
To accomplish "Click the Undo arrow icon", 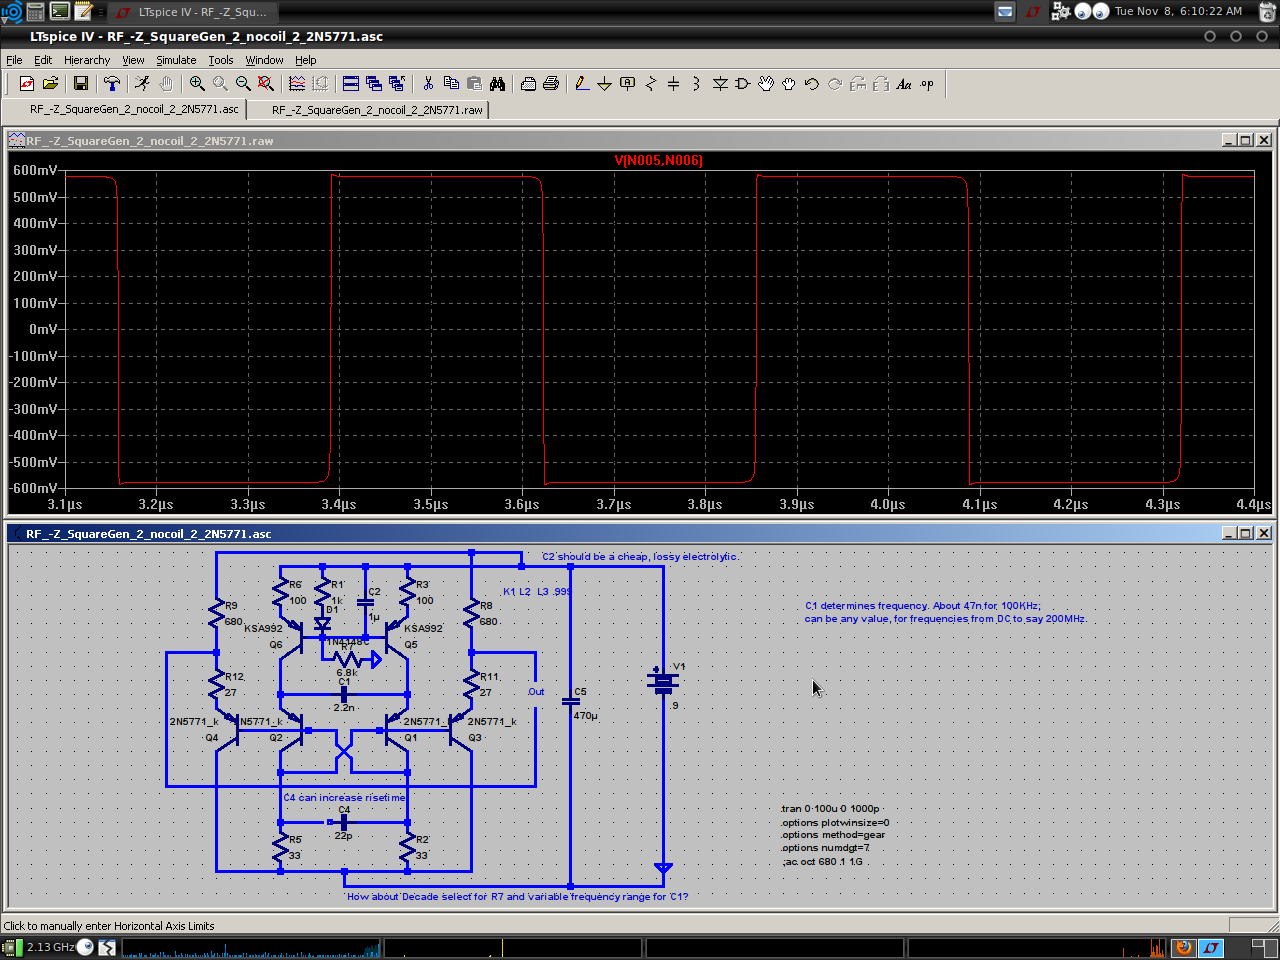I will (812, 84).
